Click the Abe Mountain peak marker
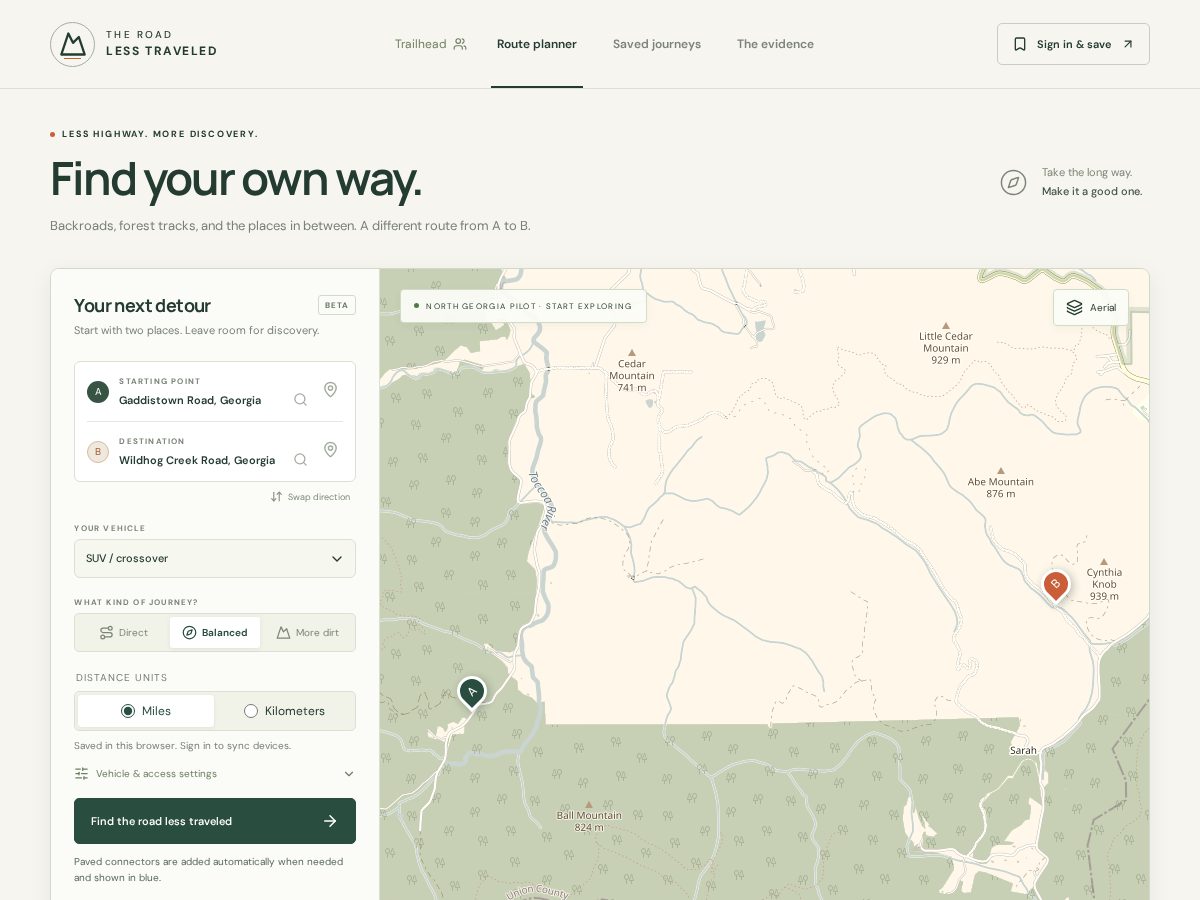1200x900 pixels. click(x=1000, y=470)
